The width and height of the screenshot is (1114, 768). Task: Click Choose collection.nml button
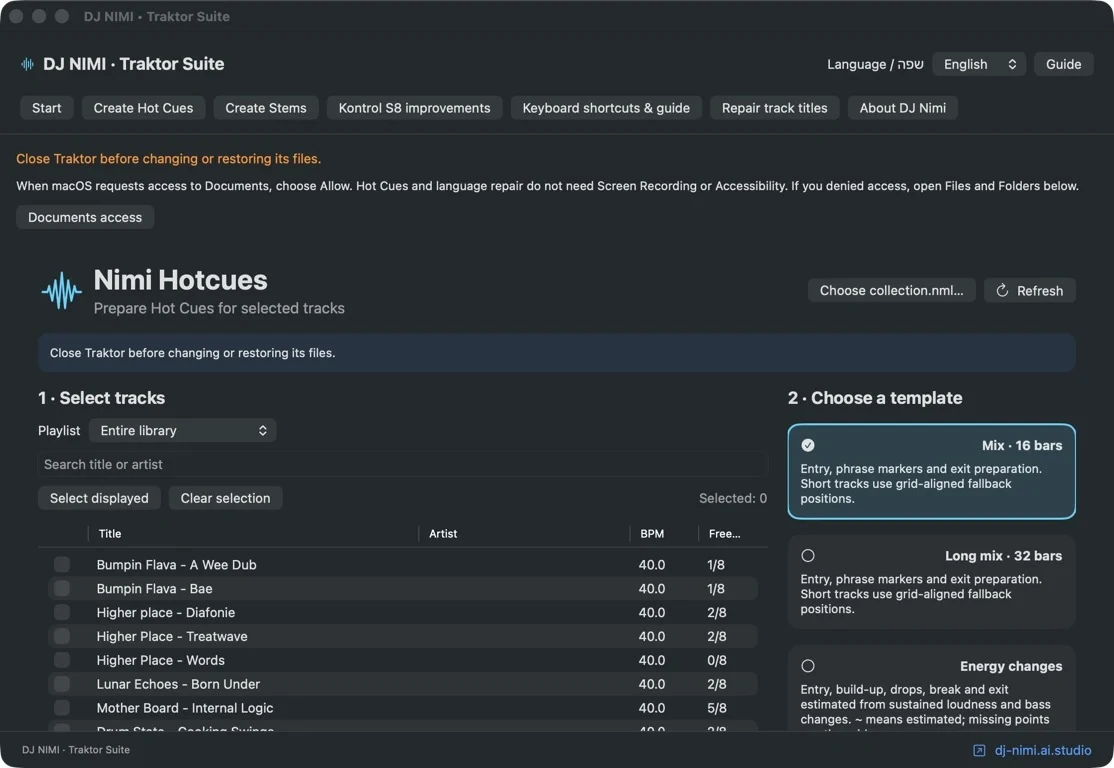[891, 291]
